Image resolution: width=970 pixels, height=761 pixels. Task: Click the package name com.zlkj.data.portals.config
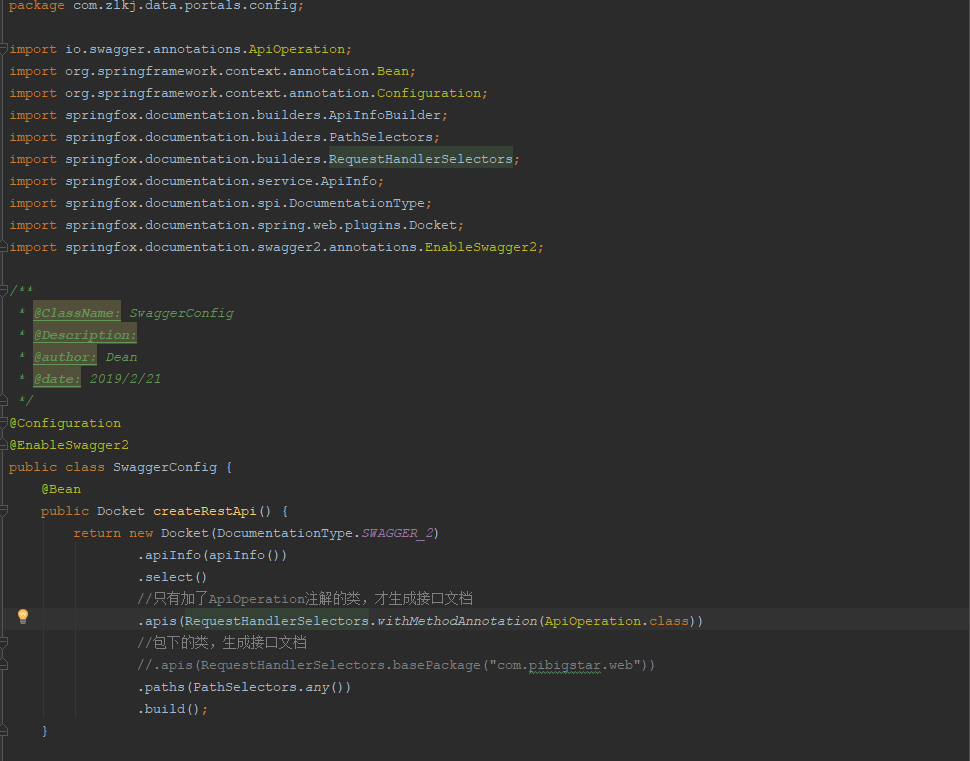pyautogui.click(x=184, y=6)
